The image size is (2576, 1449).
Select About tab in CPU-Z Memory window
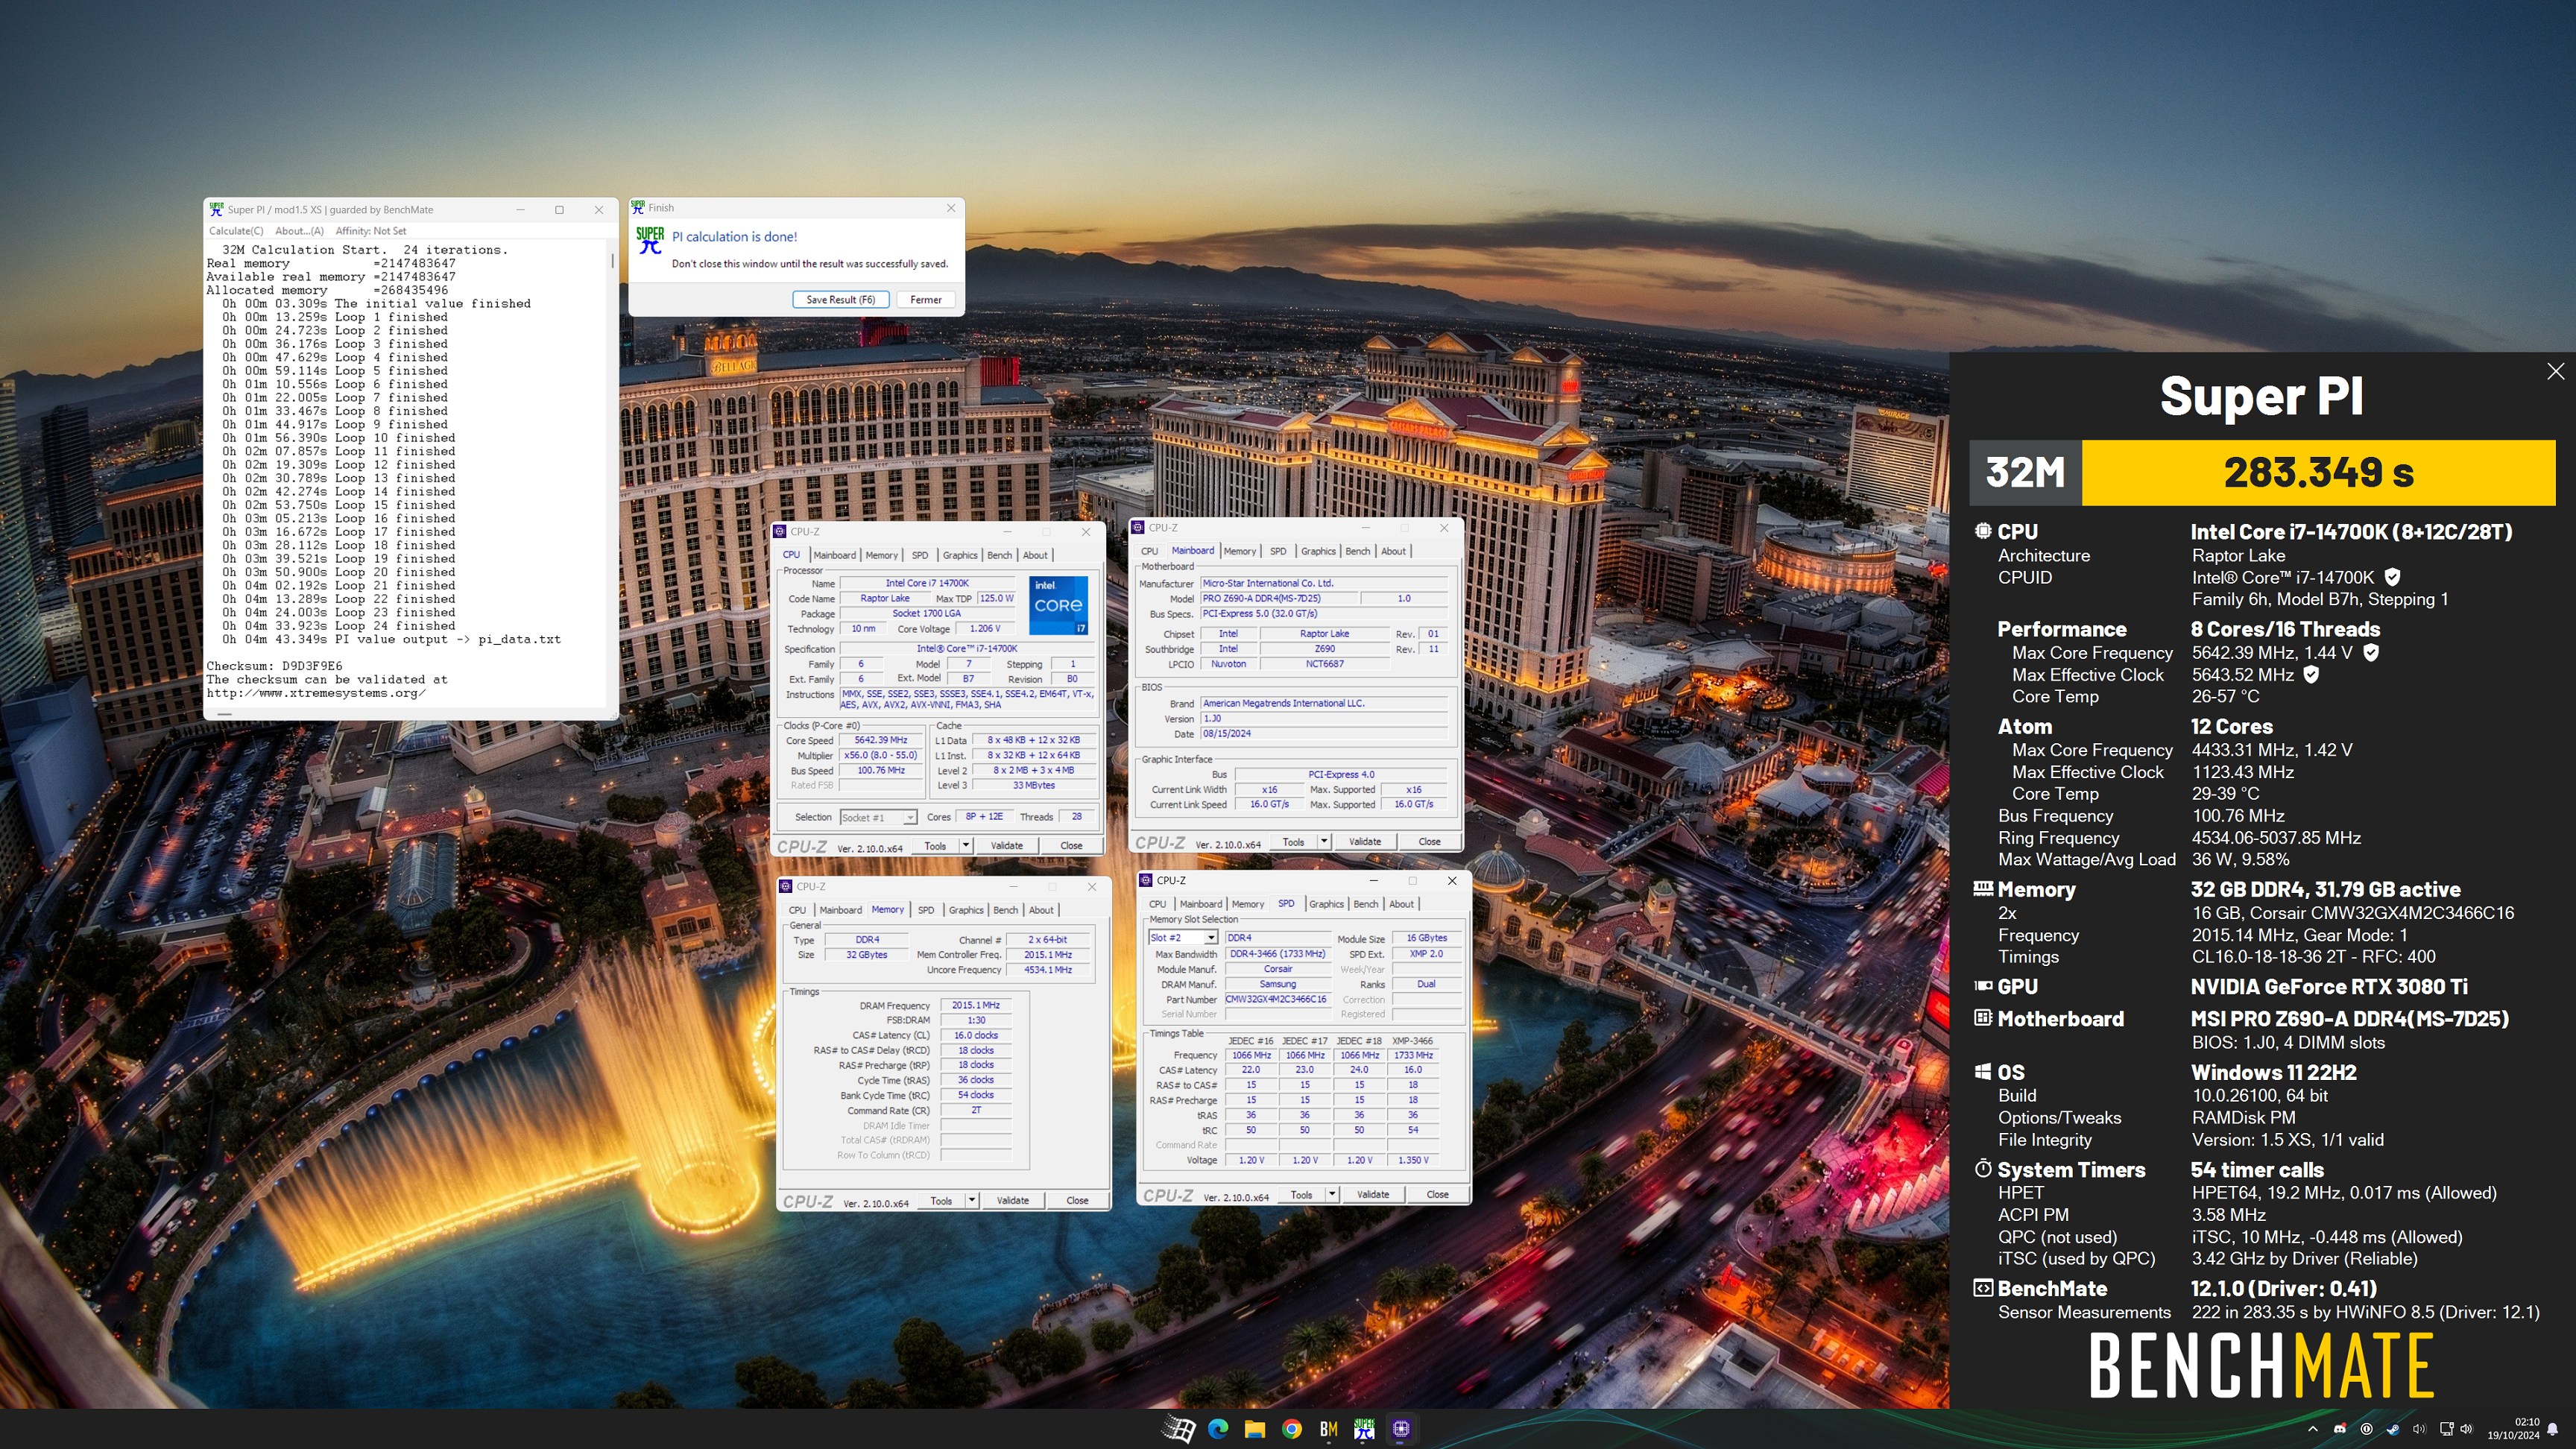(x=1041, y=910)
